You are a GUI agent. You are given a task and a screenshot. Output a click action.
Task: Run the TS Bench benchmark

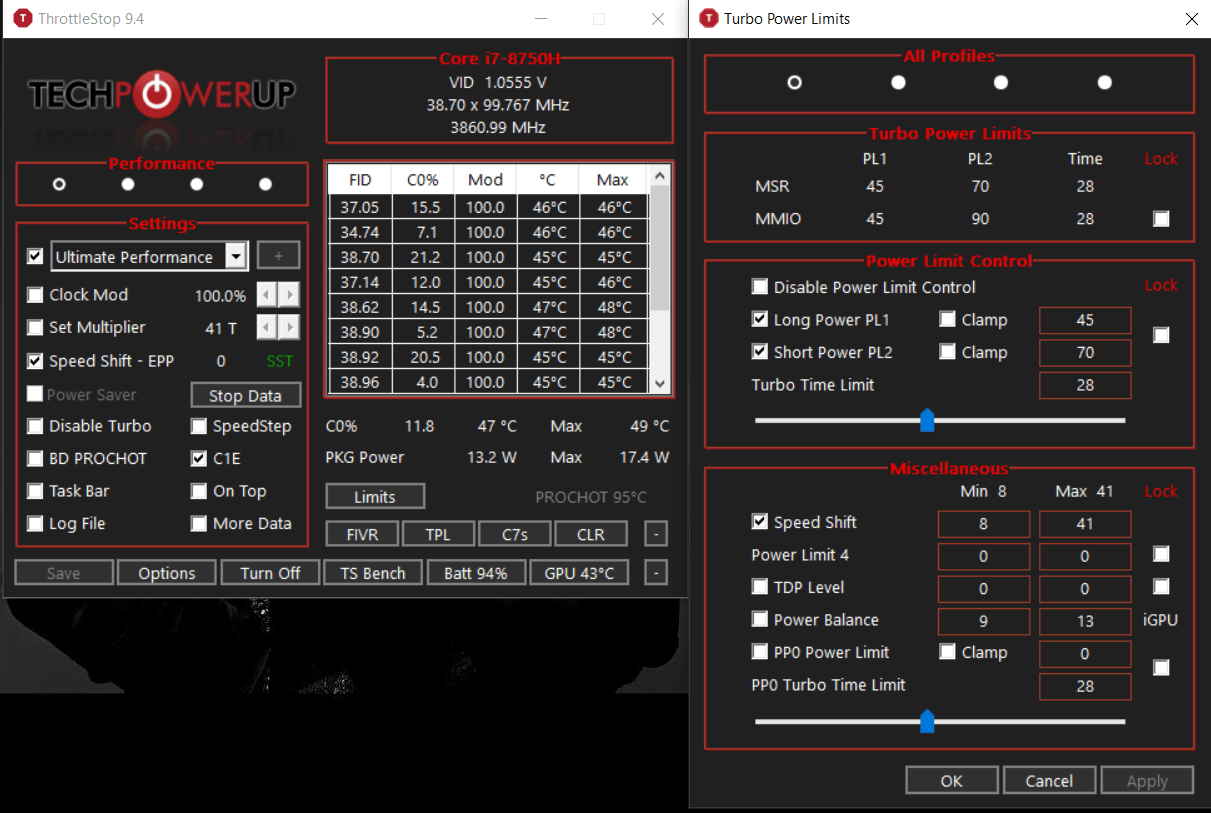pyautogui.click(x=372, y=572)
